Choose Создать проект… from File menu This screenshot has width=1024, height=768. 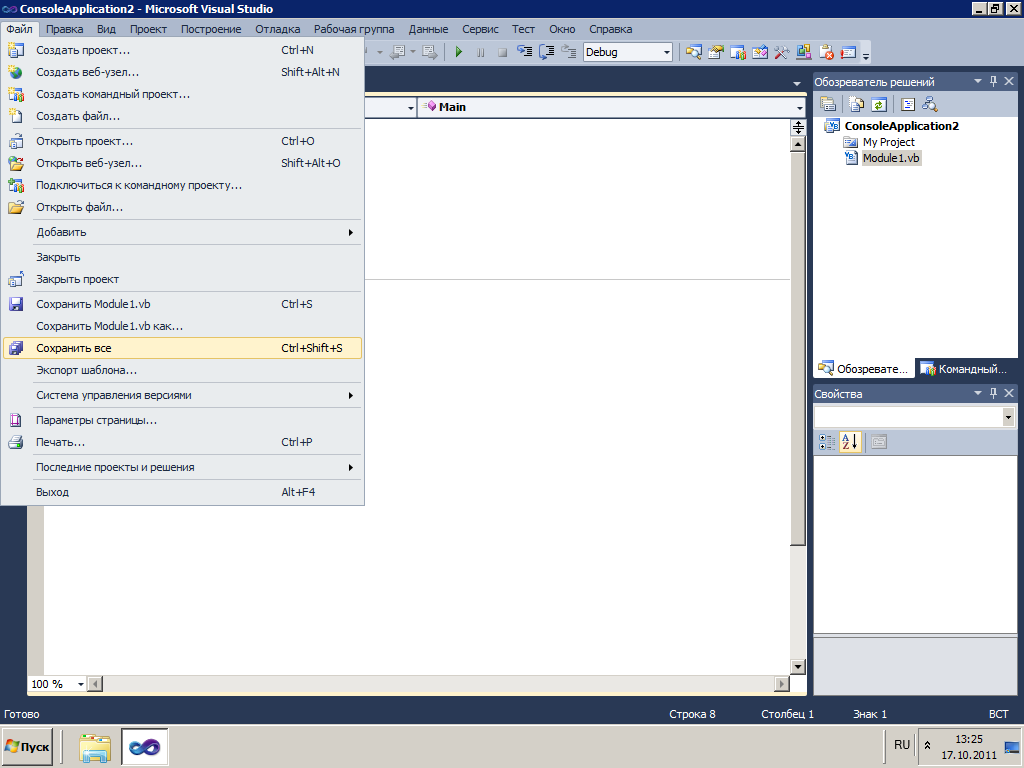click(x=182, y=50)
